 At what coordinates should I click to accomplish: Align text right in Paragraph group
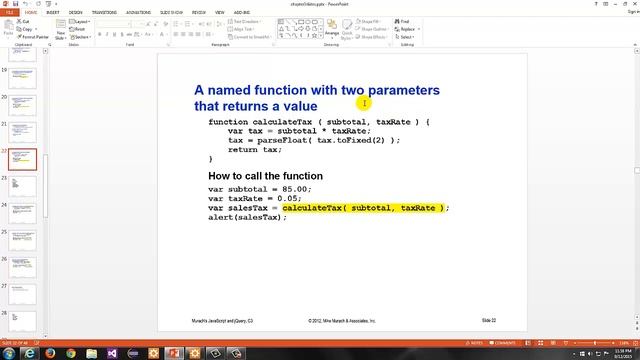pos(191,35)
